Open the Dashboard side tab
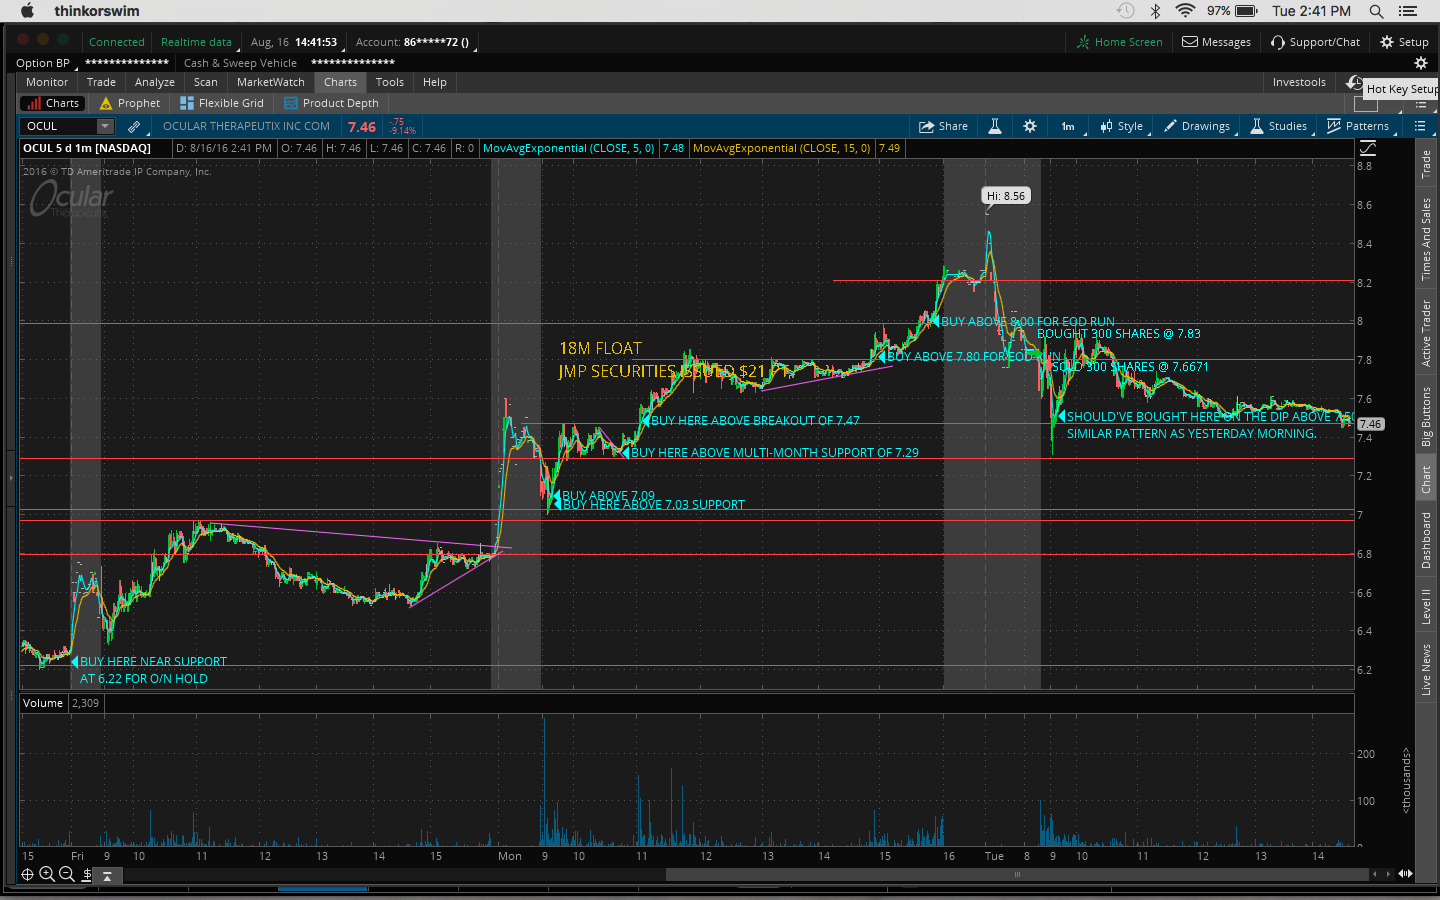 (1426, 540)
